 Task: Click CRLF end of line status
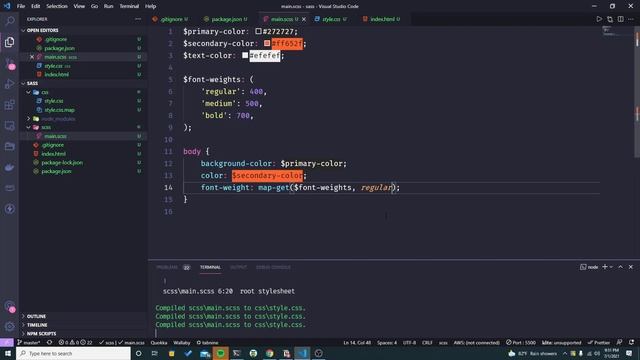[x=427, y=342]
